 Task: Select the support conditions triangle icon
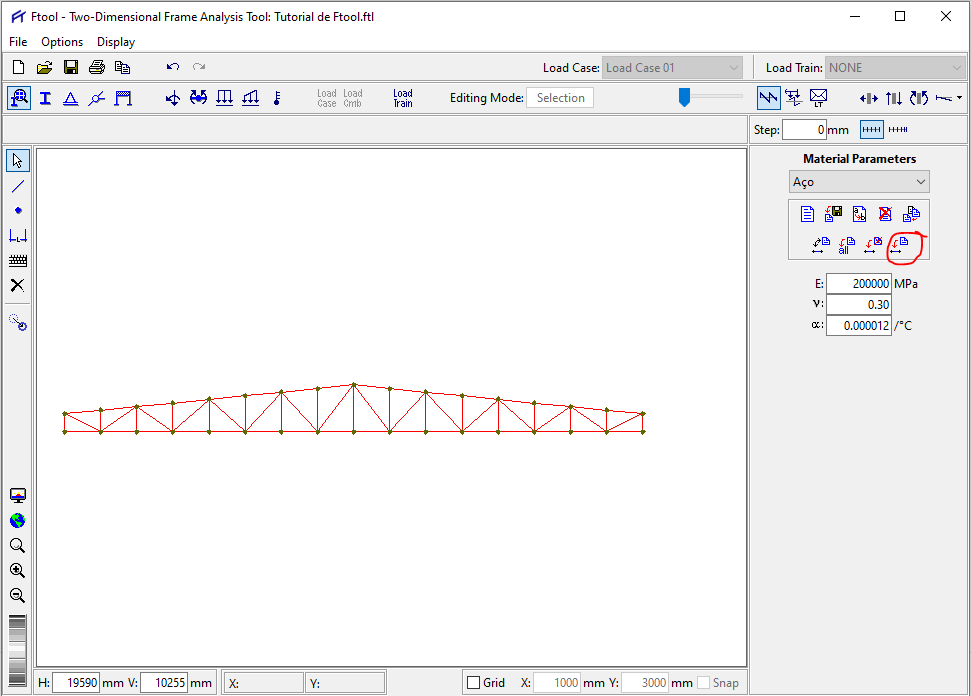coord(71,98)
